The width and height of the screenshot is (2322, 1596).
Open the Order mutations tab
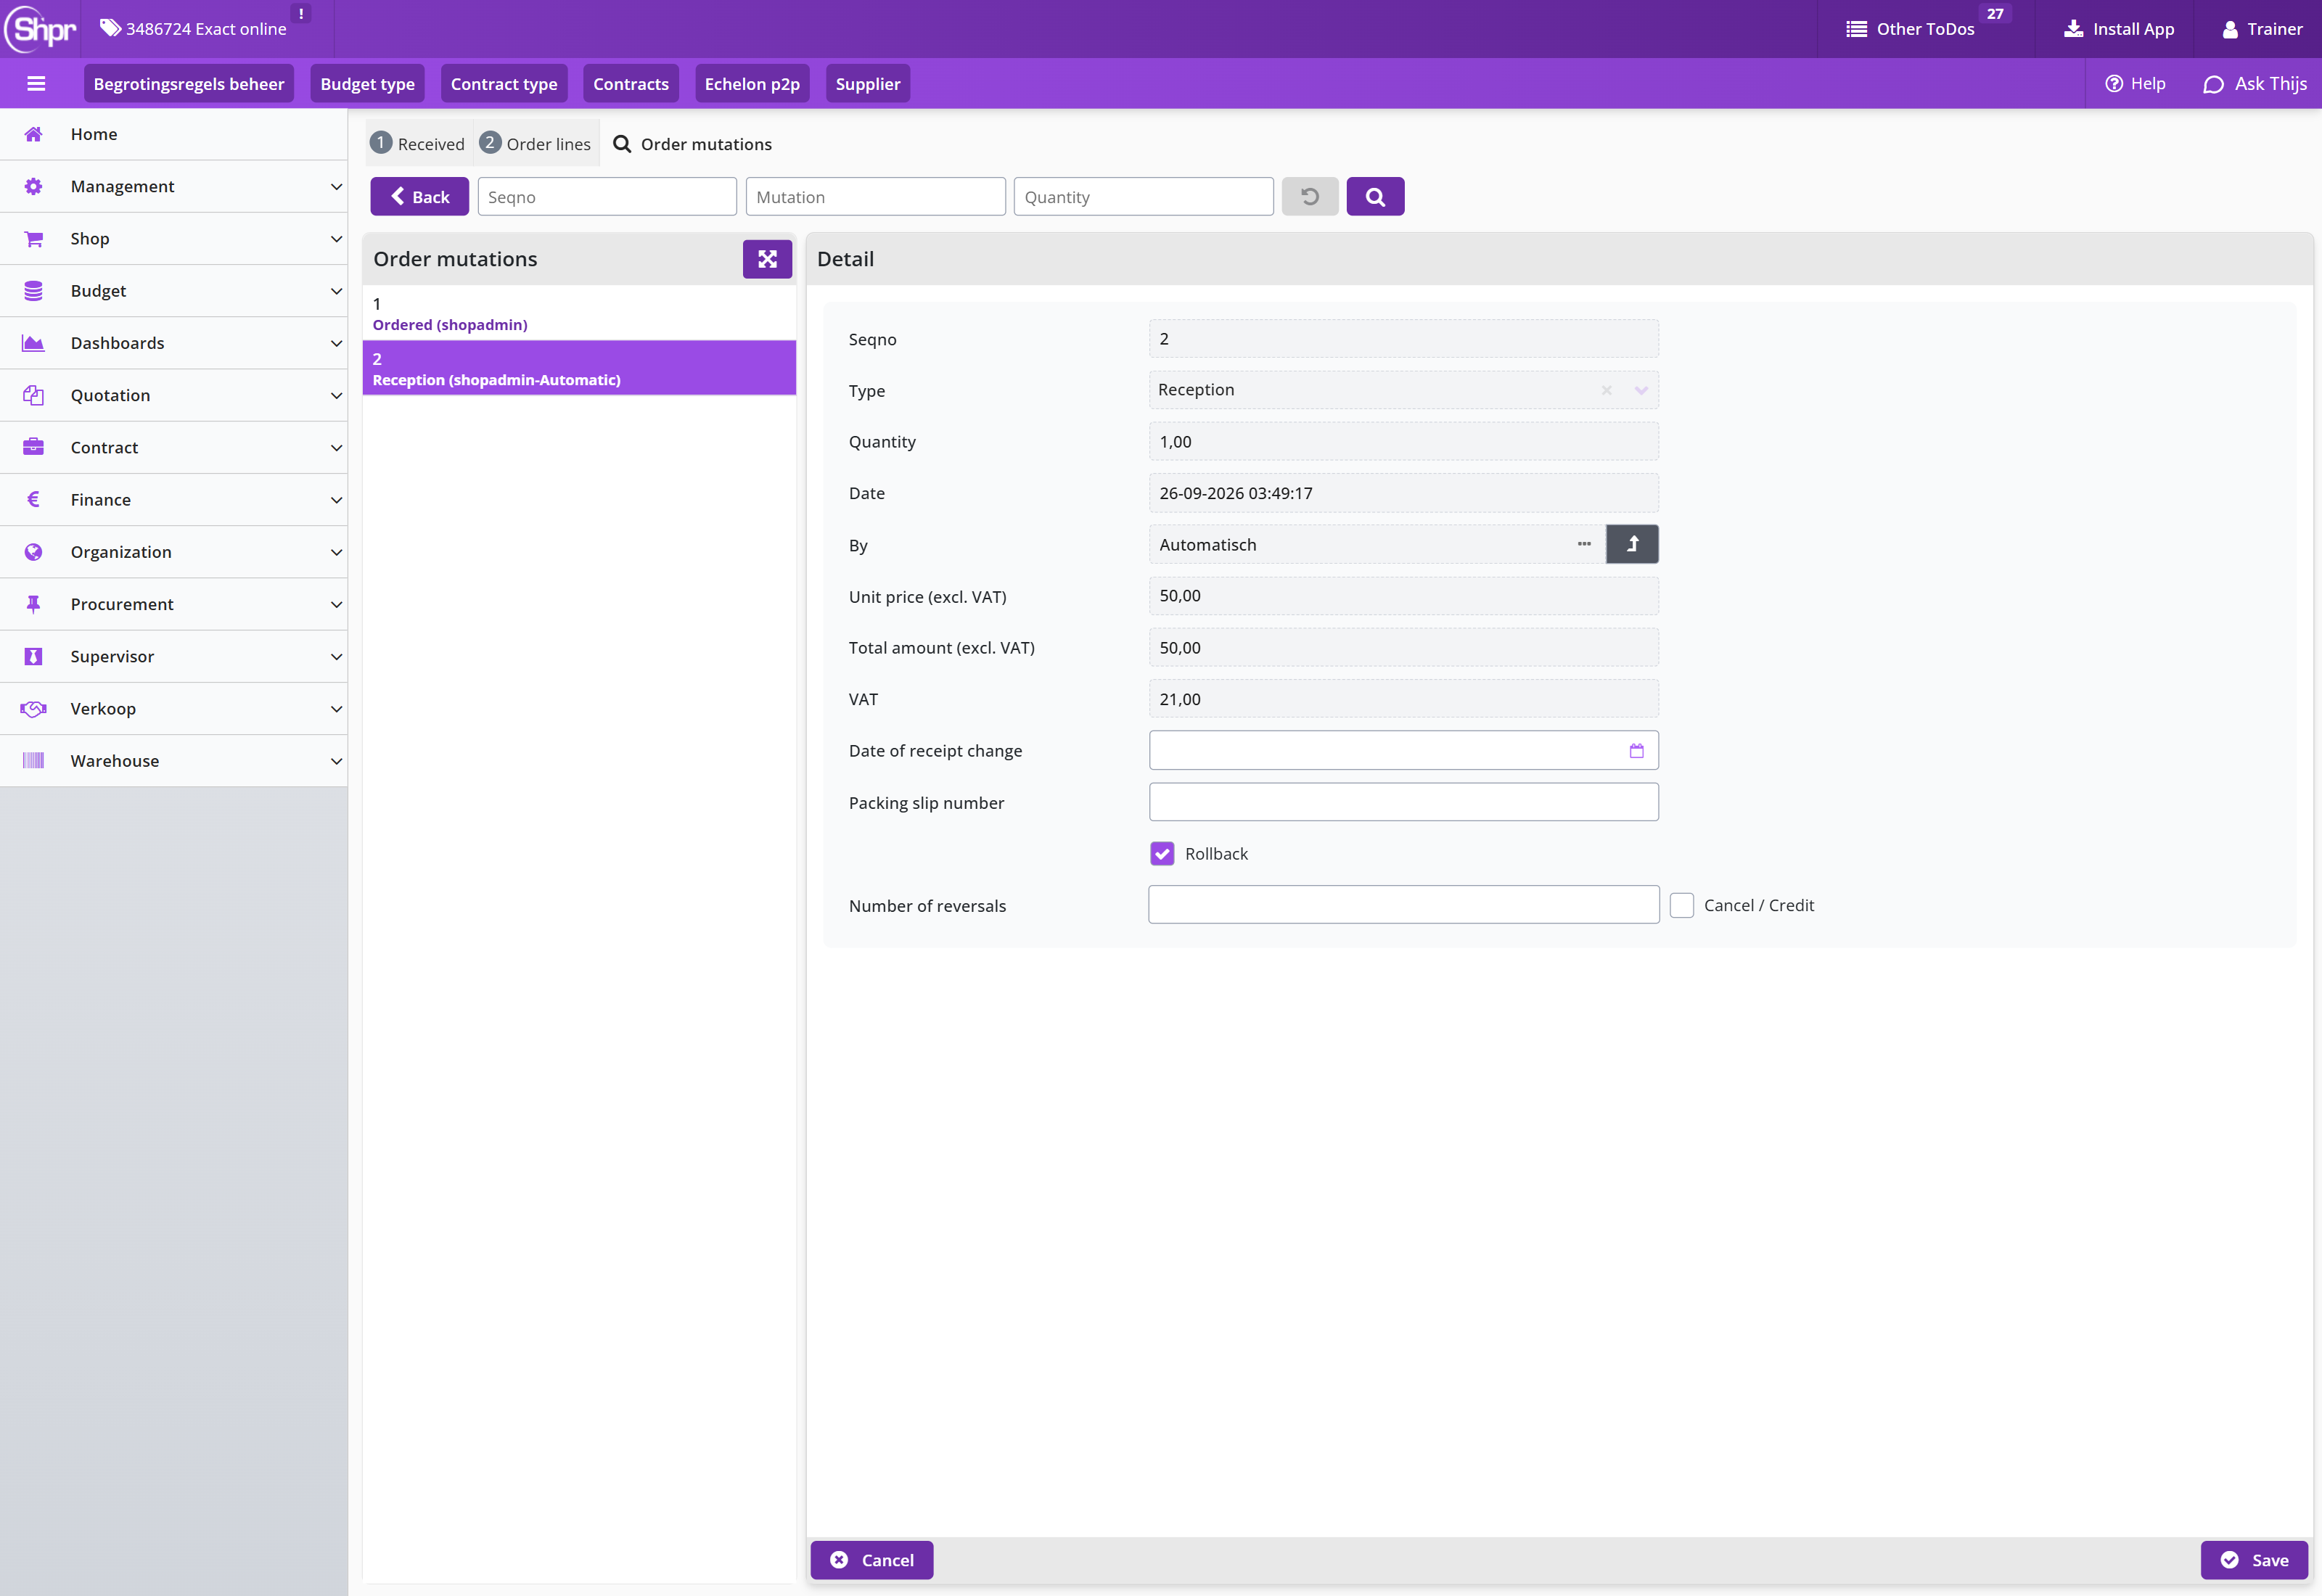(x=692, y=144)
